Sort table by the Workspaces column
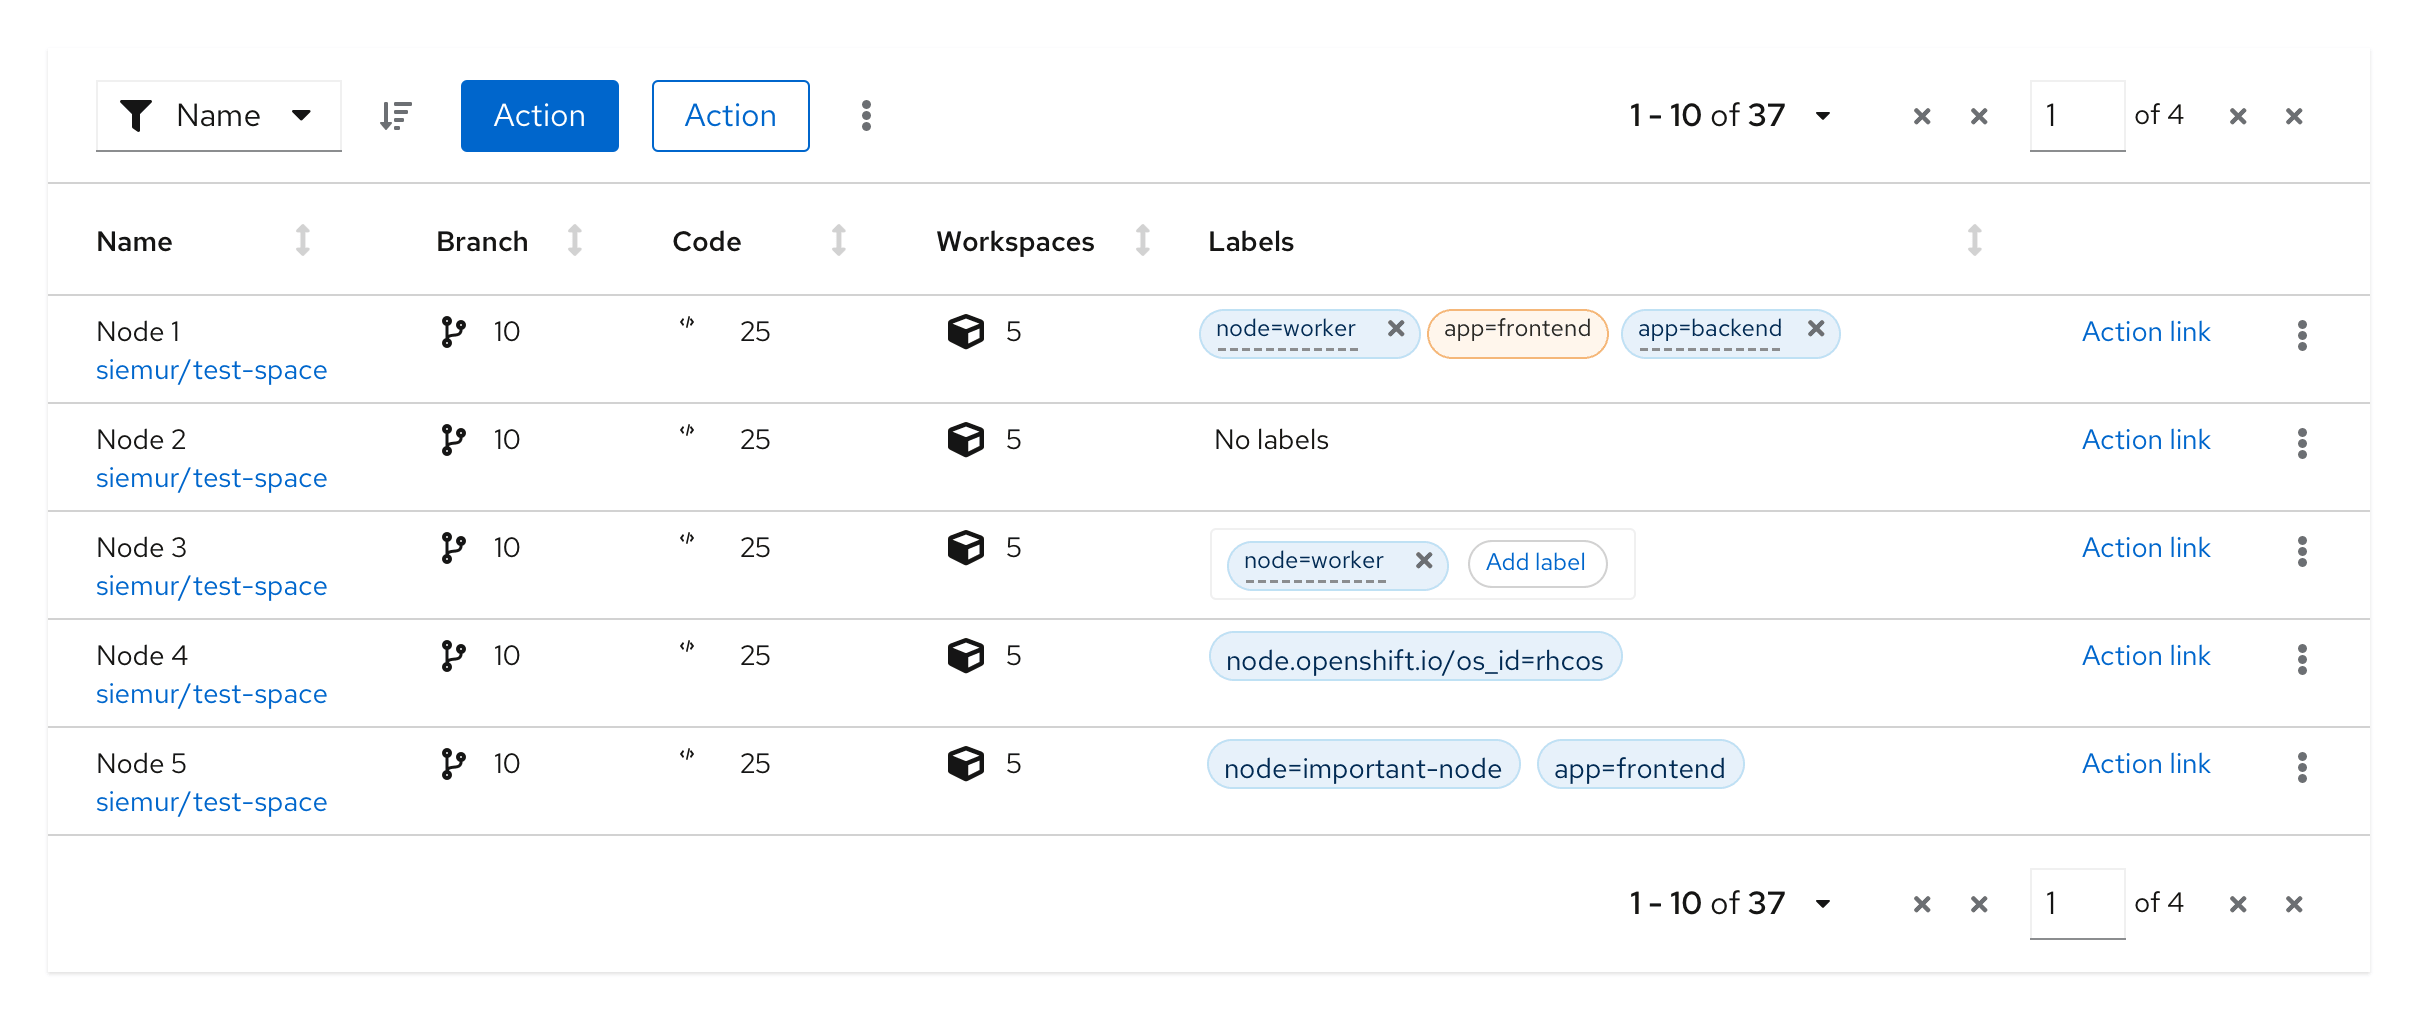Screen dimensions: 2418x1020 pyautogui.click(x=1142, y=241)
